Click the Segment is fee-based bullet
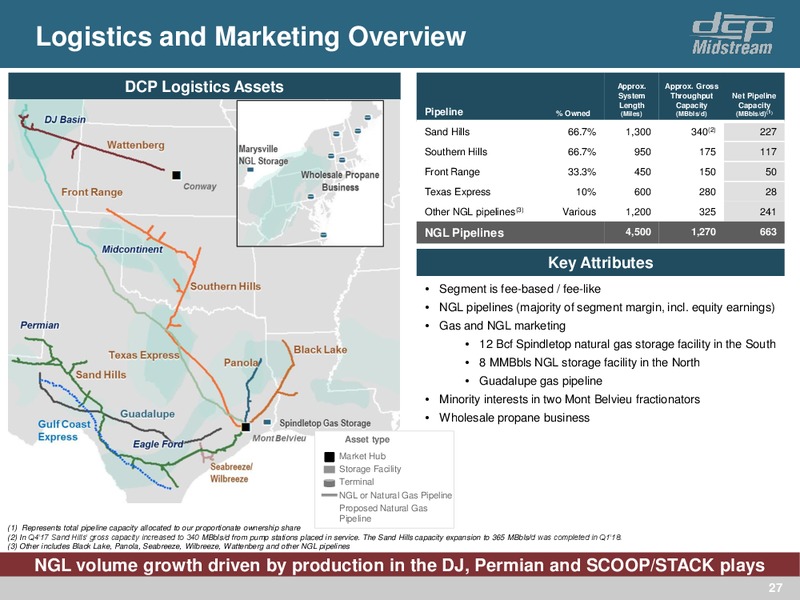800x600 pixels. [x=519, y=289]
